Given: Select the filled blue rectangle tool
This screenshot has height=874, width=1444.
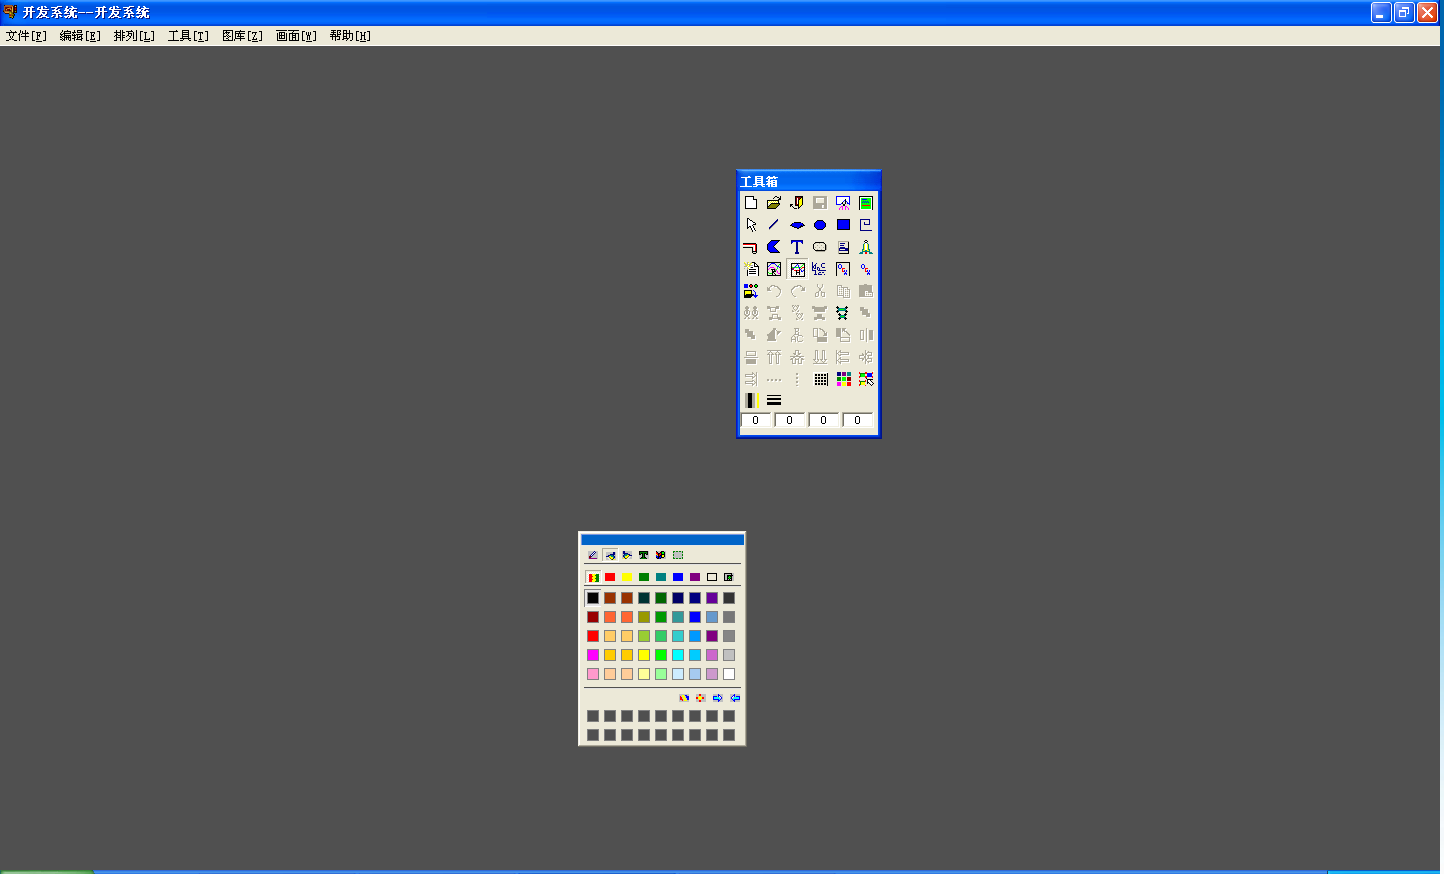Looking at the screenshot, I should pos(843,225).
